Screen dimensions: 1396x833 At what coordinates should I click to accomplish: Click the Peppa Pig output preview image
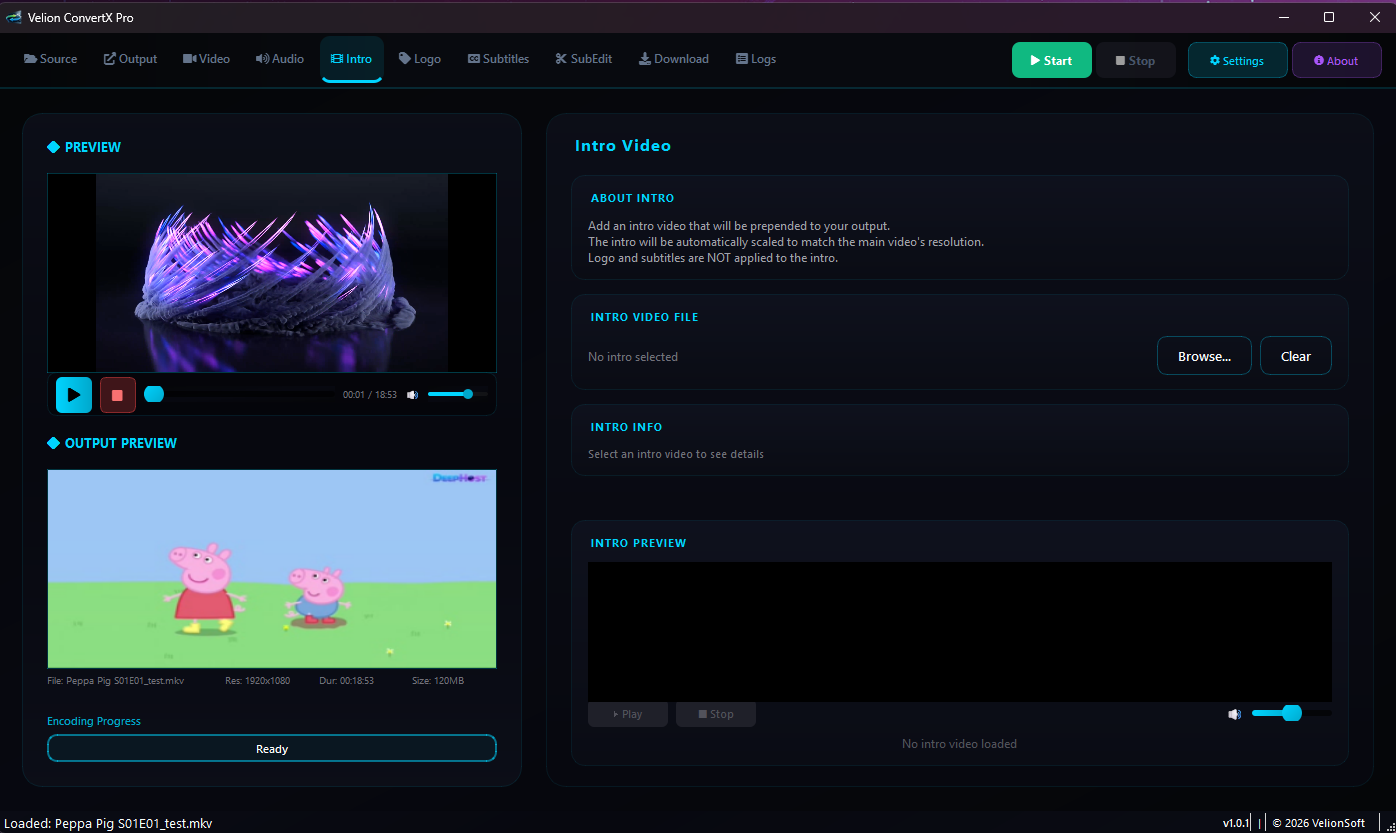pyautogui.click(x=272, y=568)
